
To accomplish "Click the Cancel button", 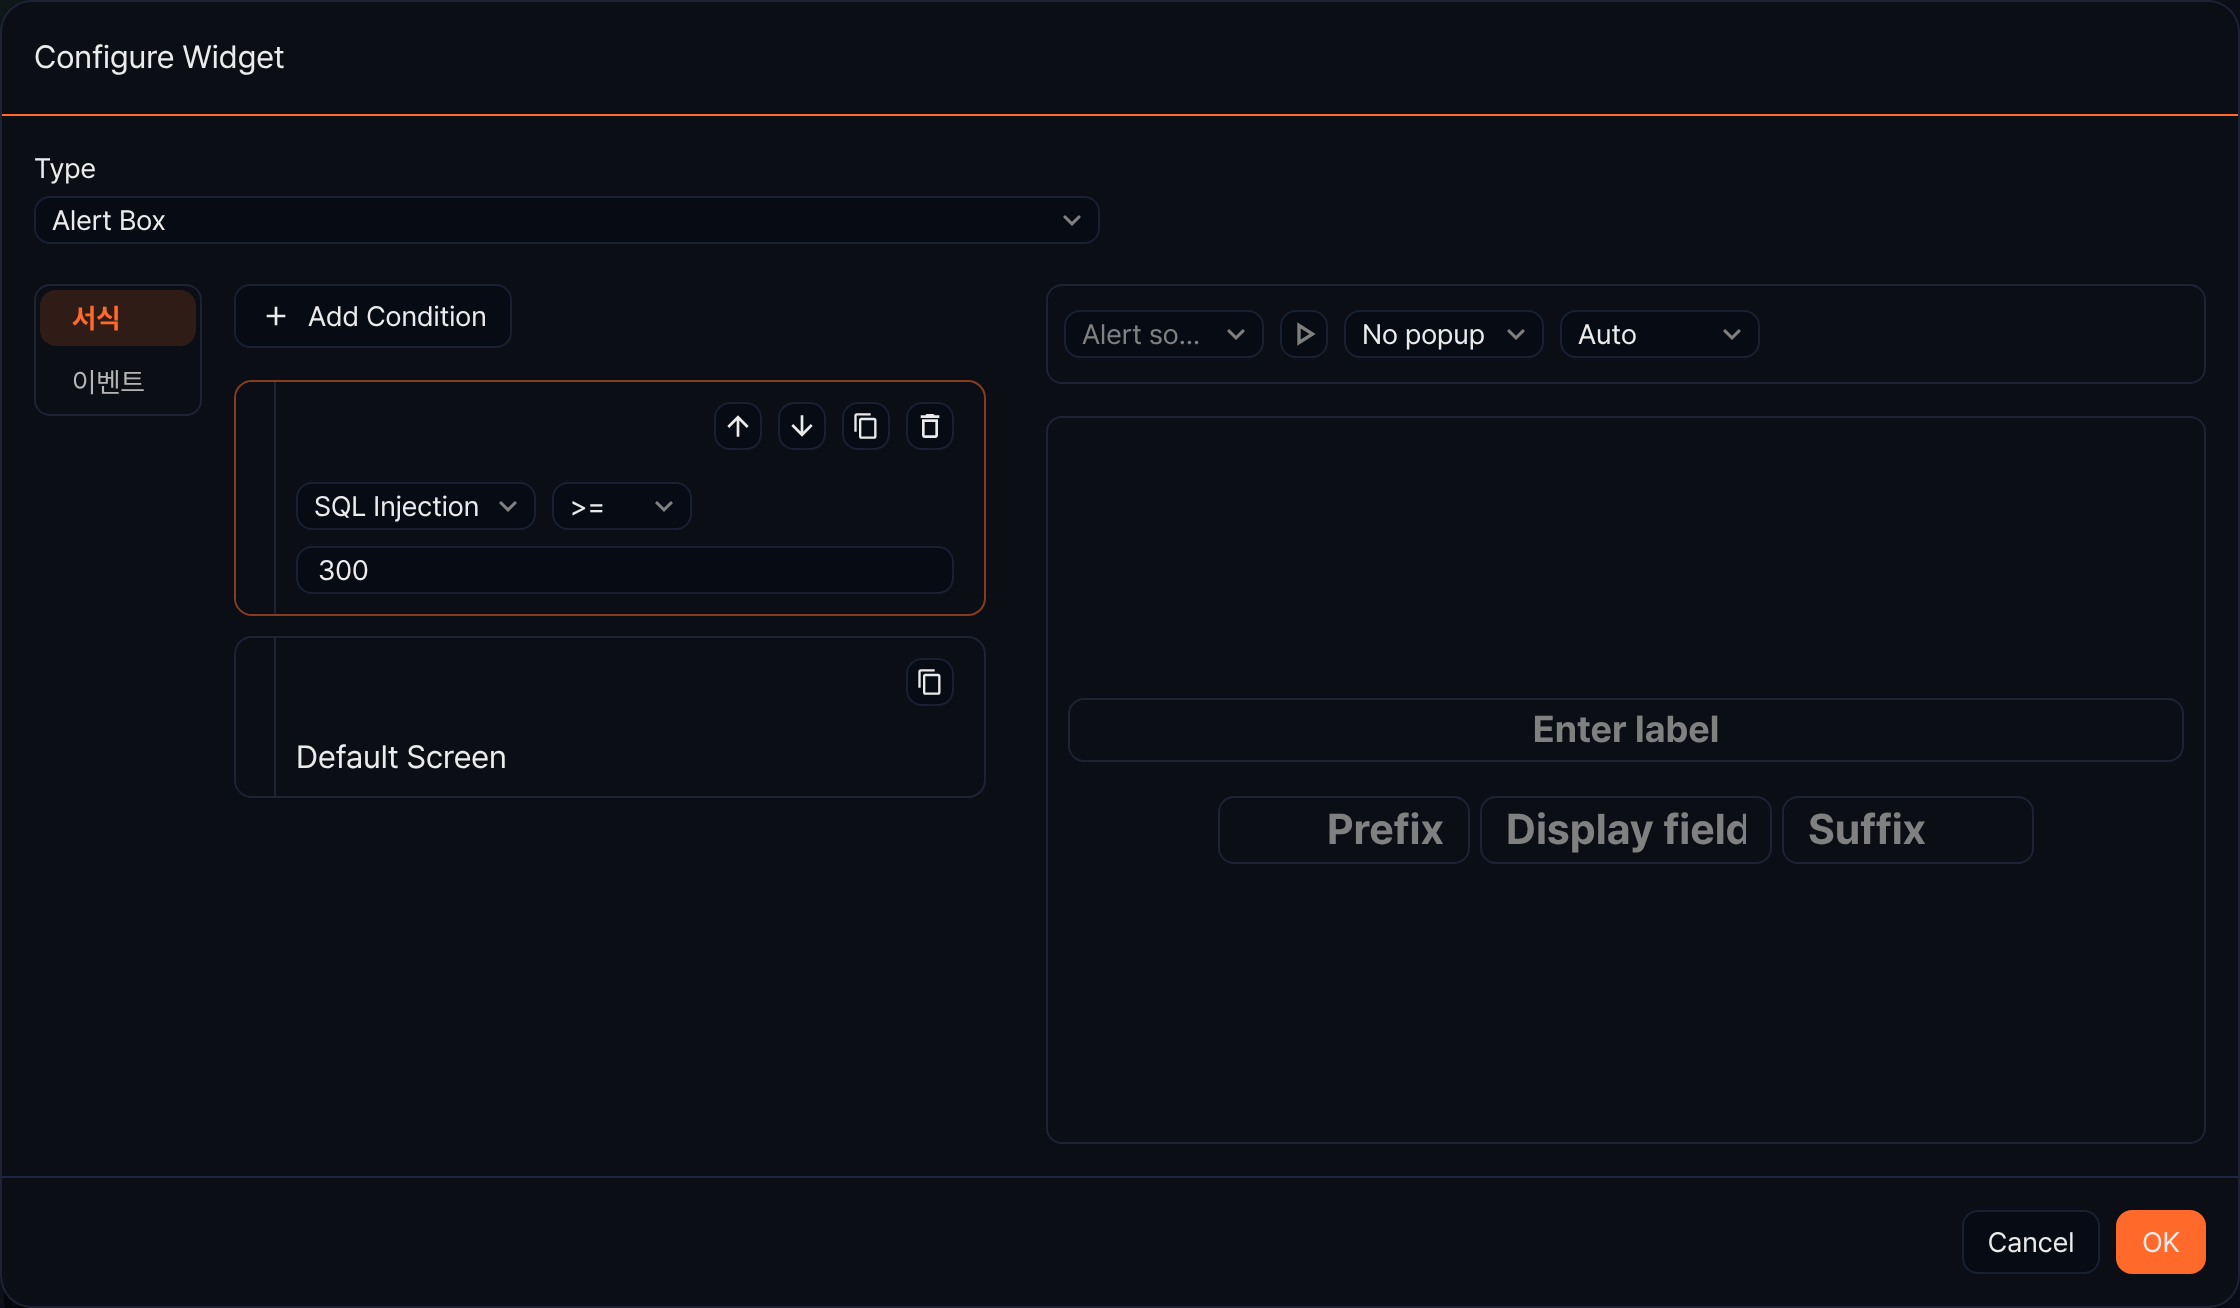I will tap(2031, 1242).
